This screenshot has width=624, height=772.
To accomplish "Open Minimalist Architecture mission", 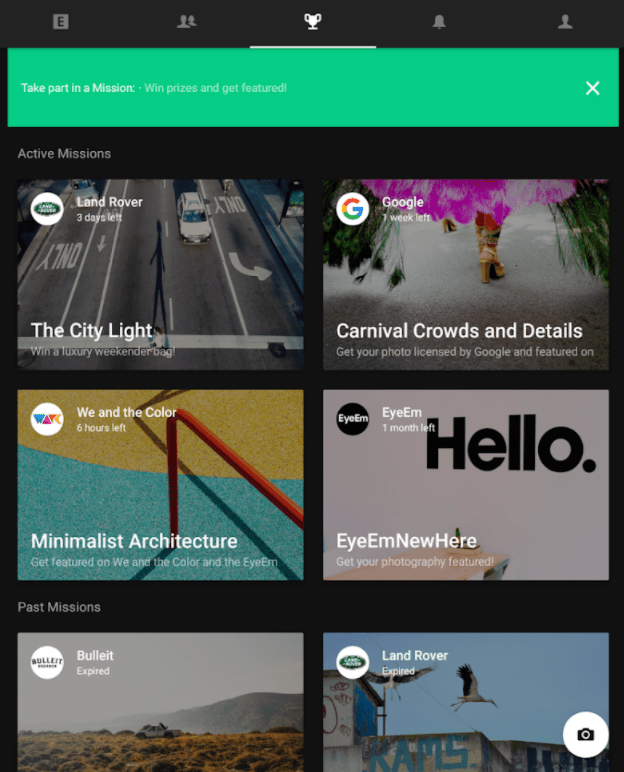I will (x=161, y=485).
